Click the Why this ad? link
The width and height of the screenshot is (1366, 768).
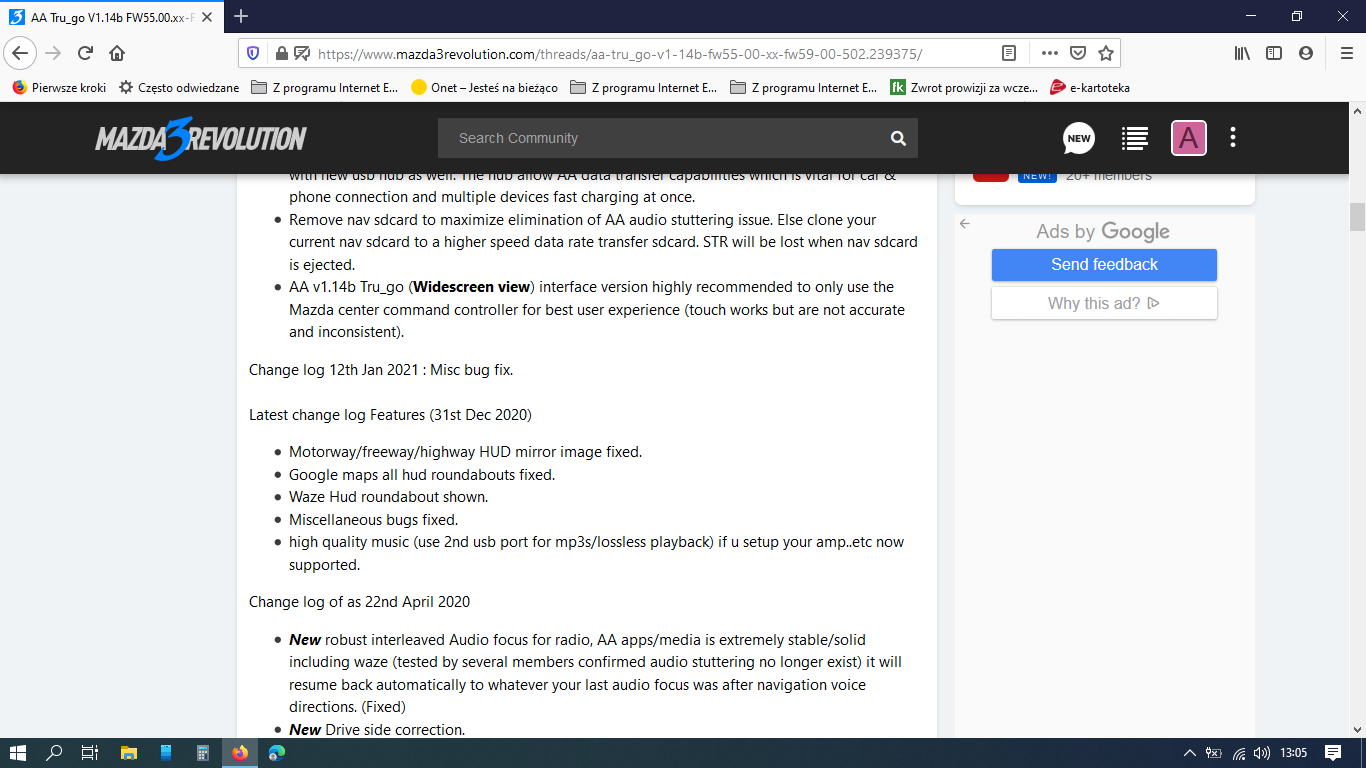point(1104,303)
